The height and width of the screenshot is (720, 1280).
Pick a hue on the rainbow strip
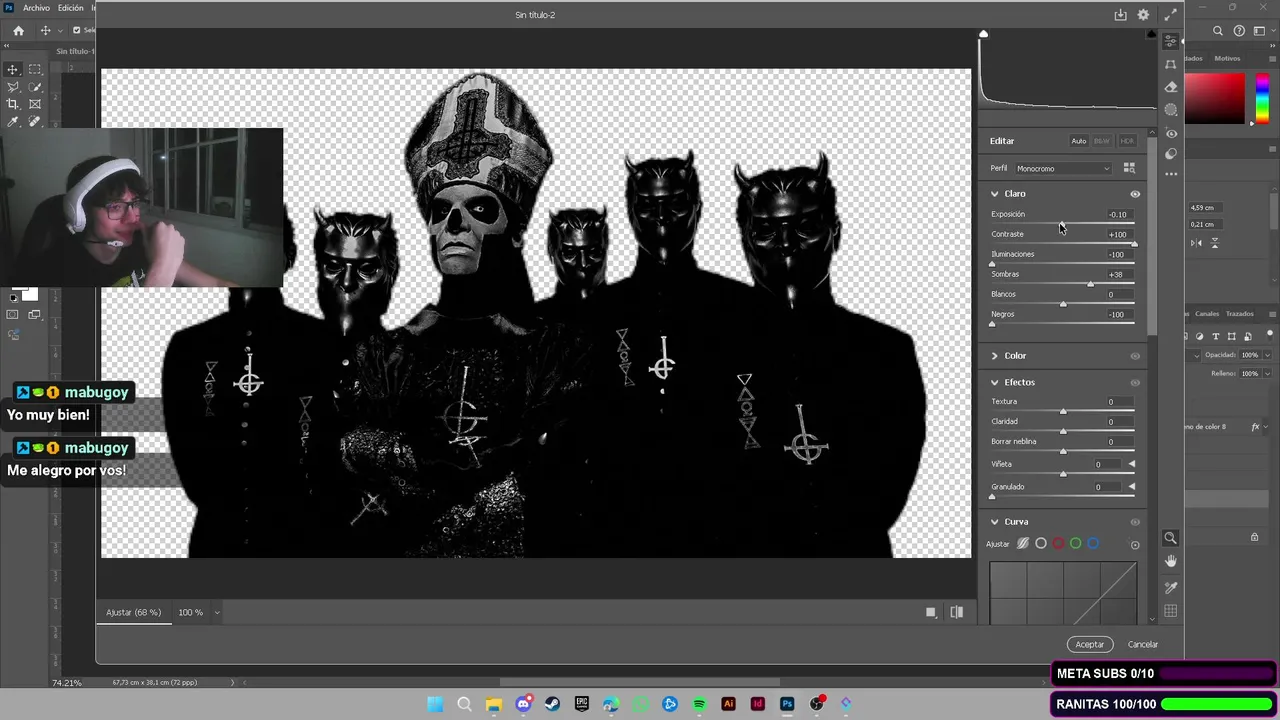(x=1262, y=98)
